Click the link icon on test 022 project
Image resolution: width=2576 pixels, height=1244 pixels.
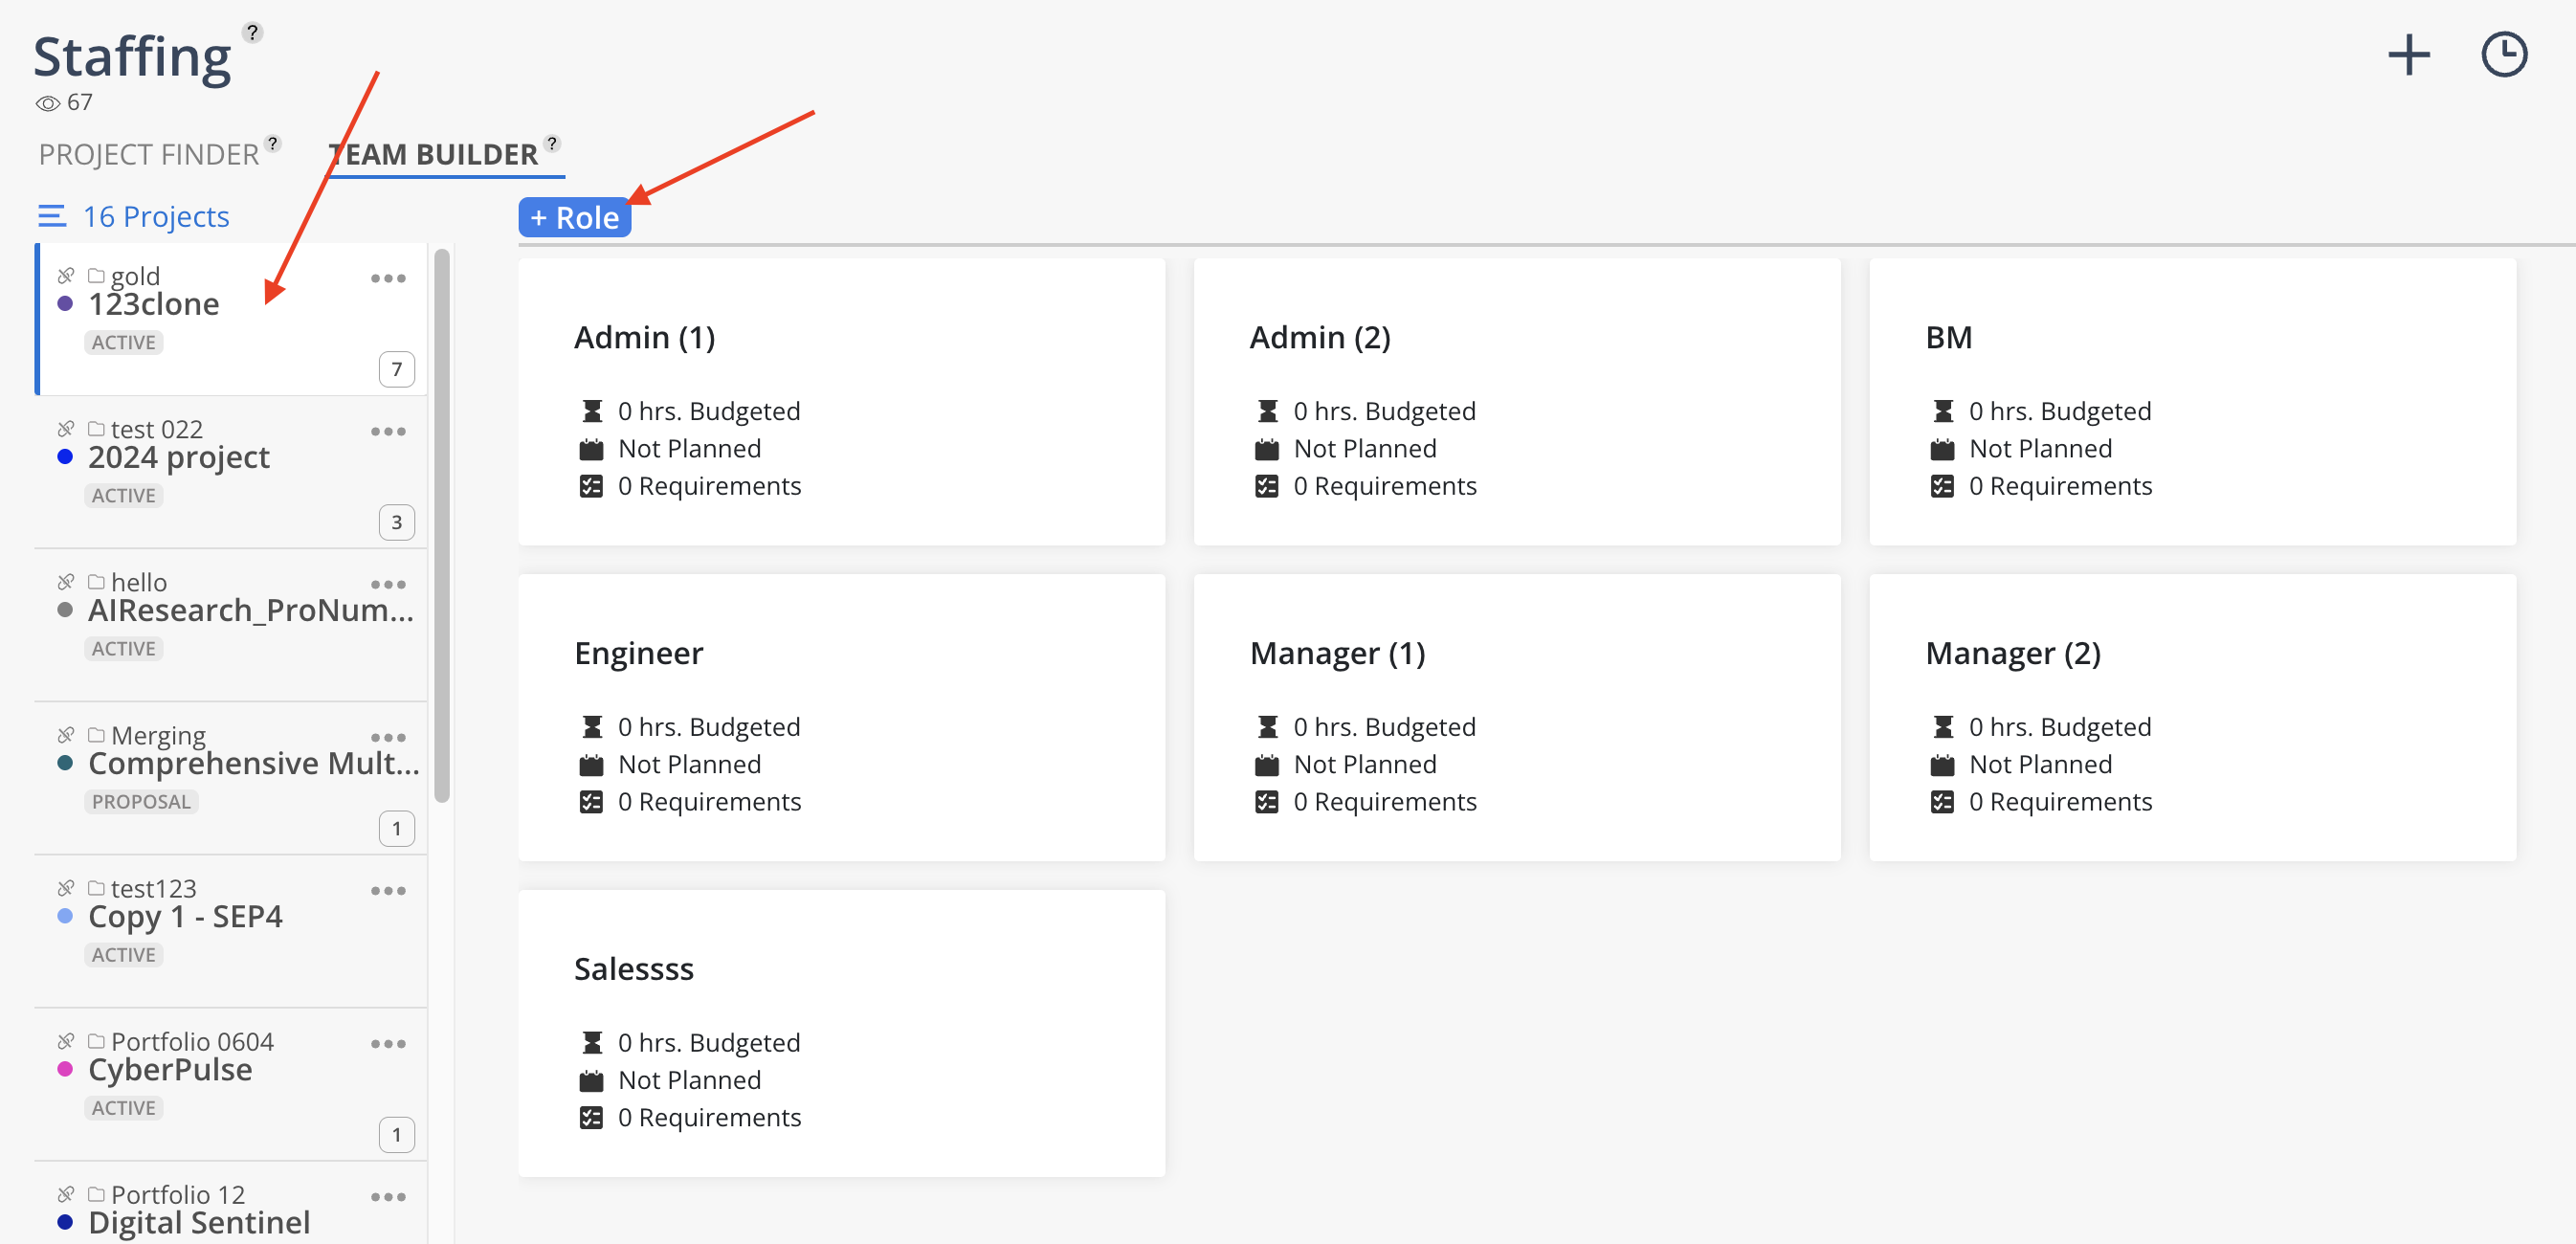[66, 428]
